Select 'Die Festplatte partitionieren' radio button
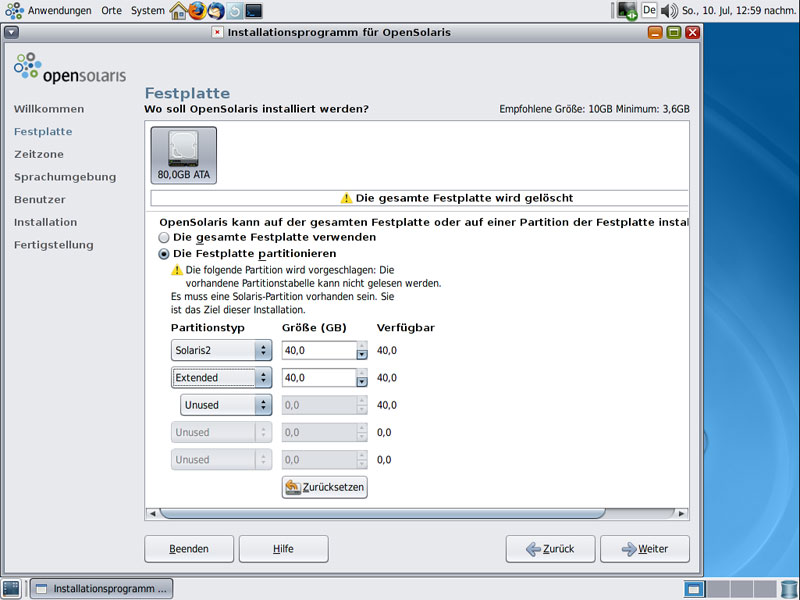This screenshot has height=600, width=800. tap(165, 254)
